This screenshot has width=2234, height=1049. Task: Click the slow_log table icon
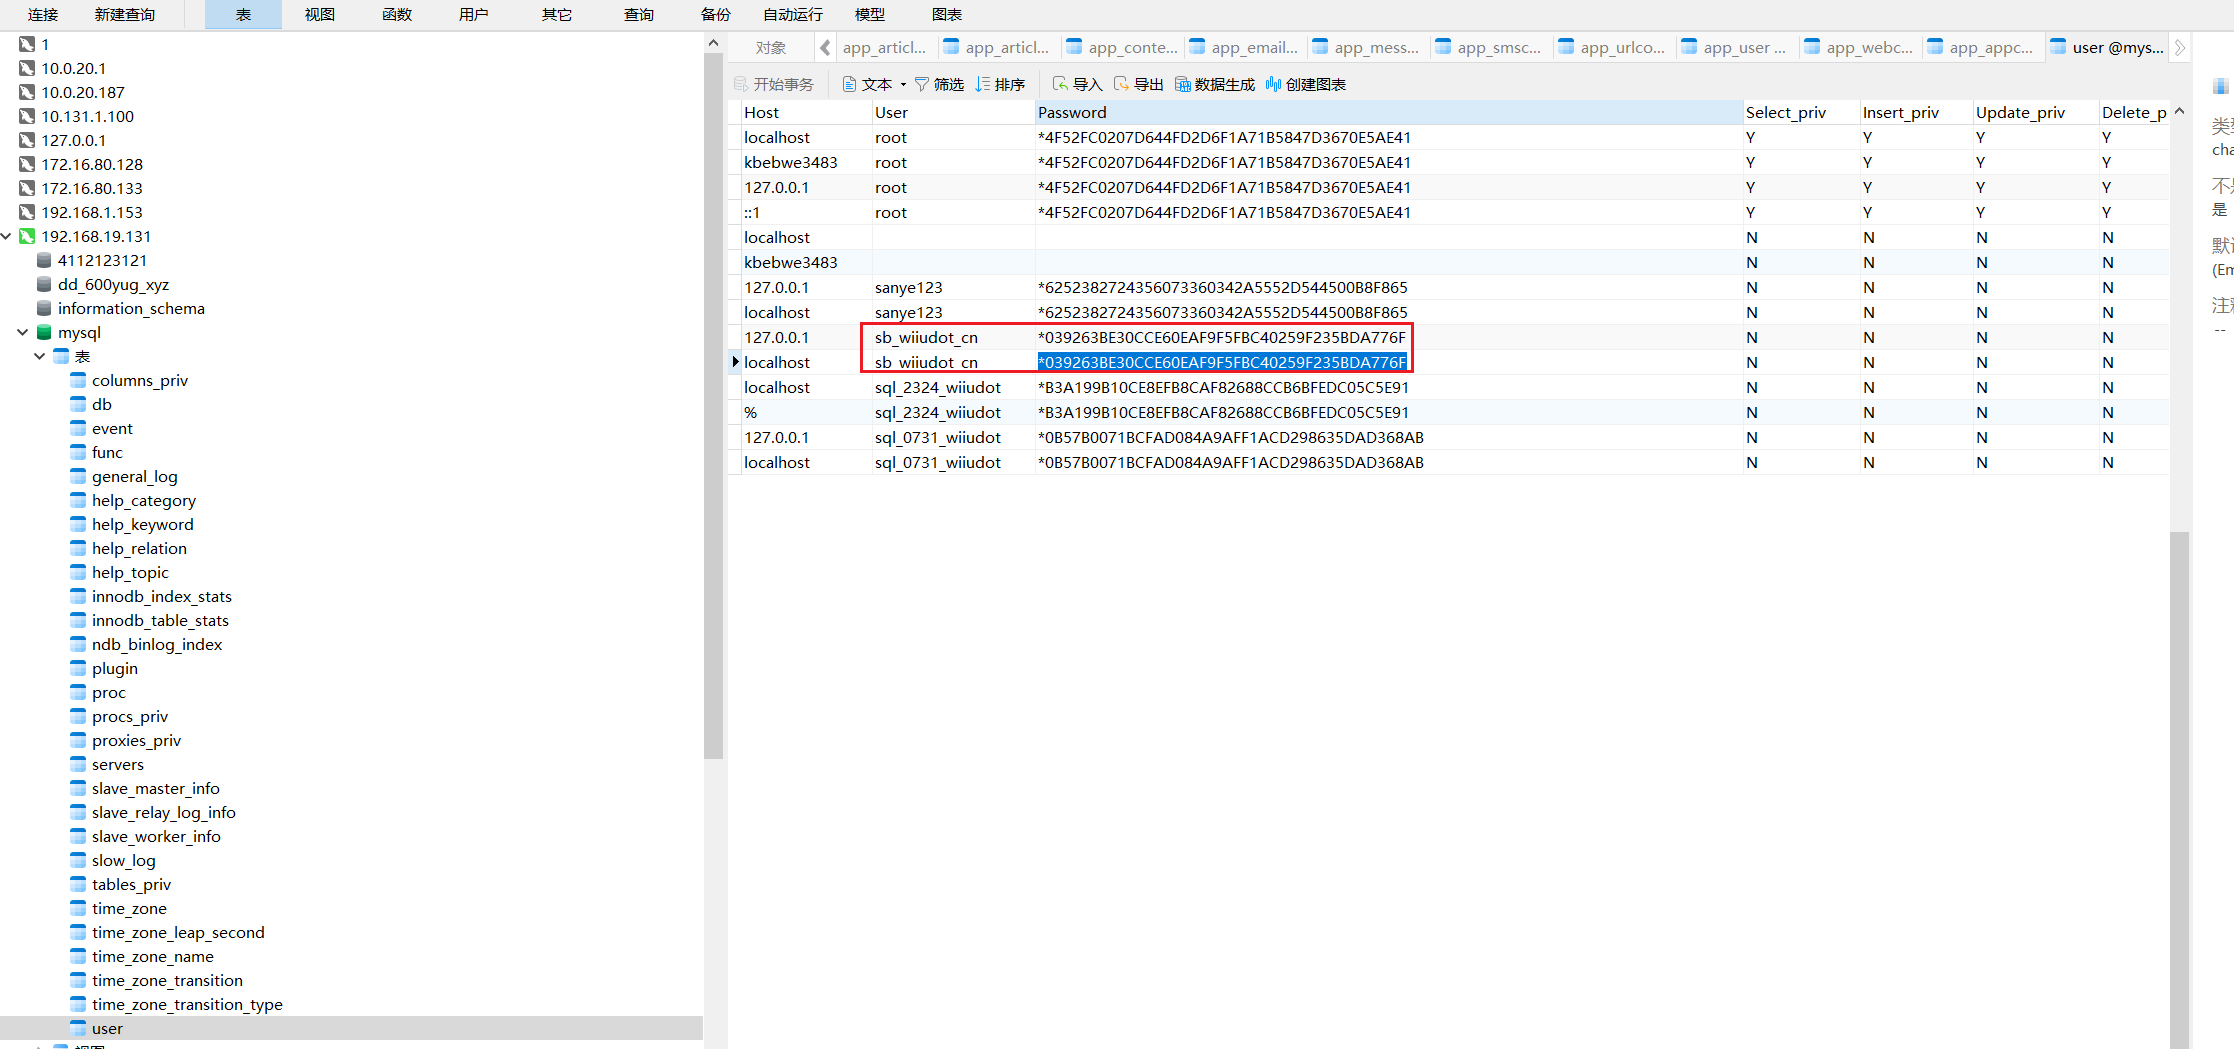[x=78, y=860]
